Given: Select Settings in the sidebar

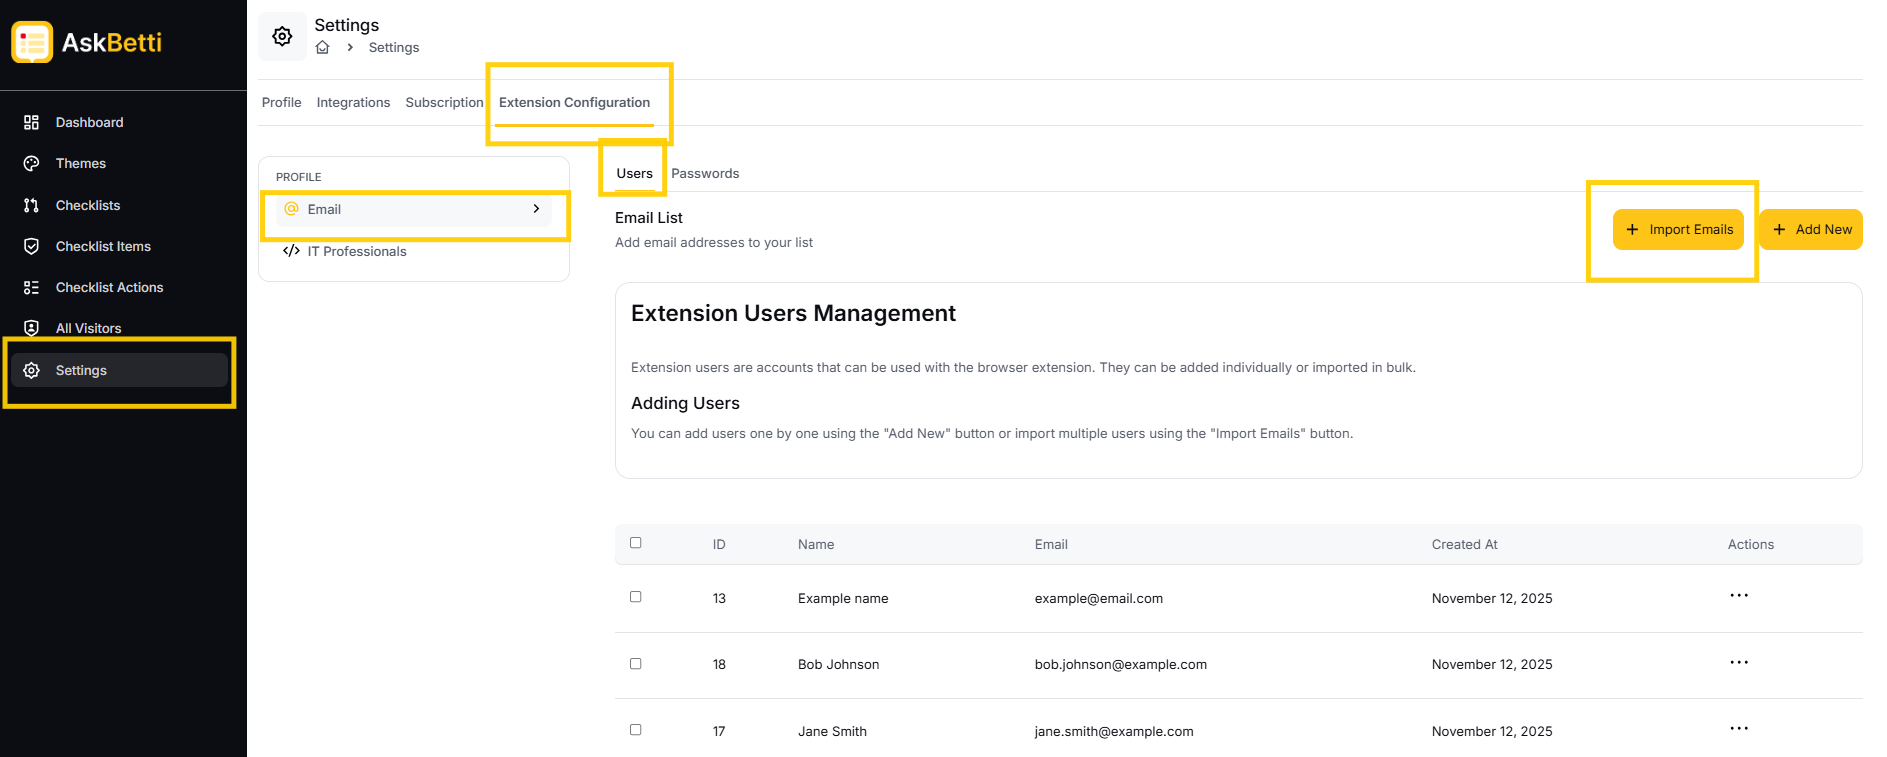Looking at the screenshot, I should pos(119,370).
